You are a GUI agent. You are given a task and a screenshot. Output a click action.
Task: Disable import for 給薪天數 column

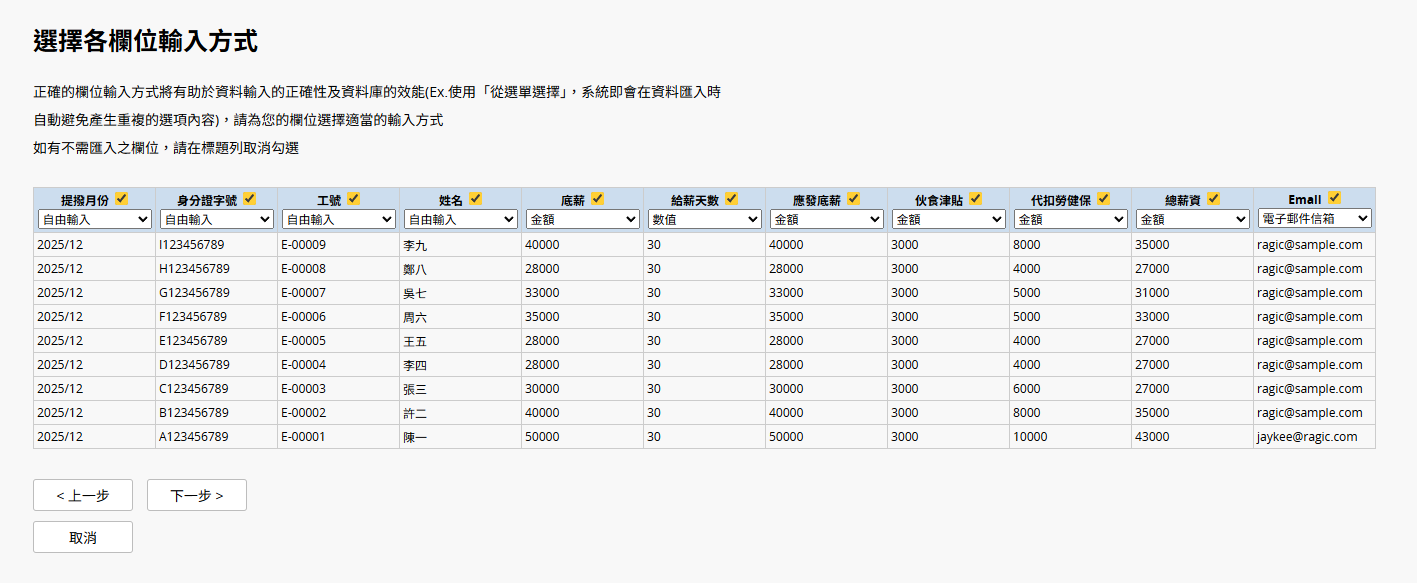(x=732, y=199)
